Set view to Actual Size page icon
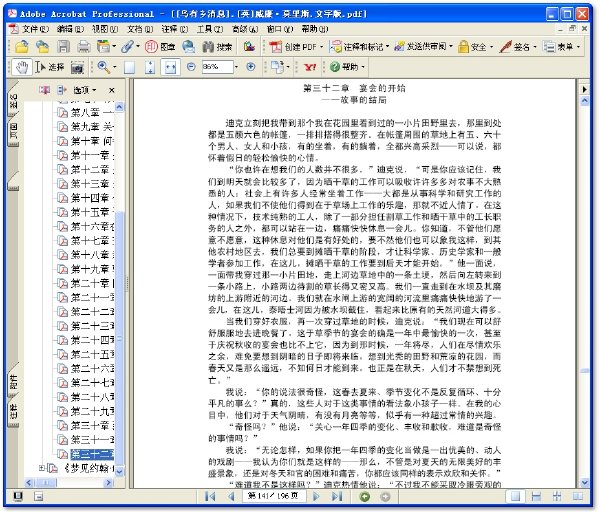The height and width of the screenshot is (514, 600). (x=130, y=67)
